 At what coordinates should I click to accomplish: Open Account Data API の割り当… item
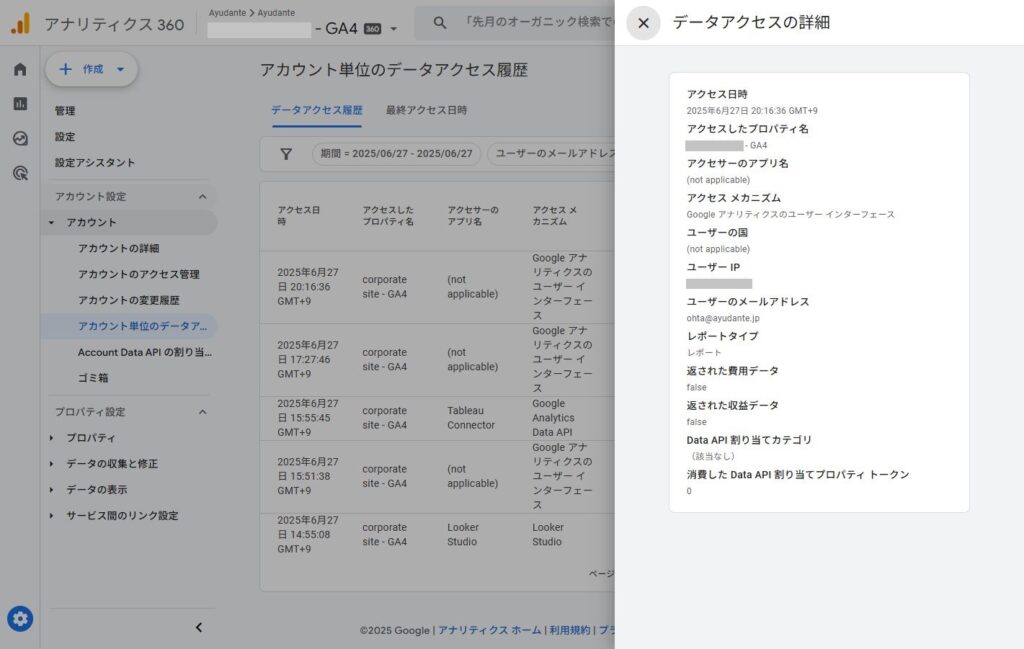(x=144, y=353)
